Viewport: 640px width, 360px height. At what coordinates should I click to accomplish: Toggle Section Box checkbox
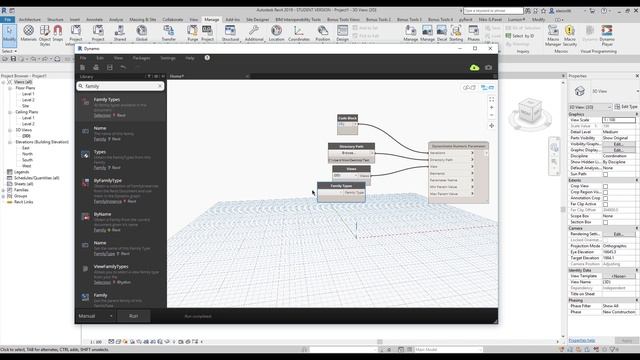(x=605, y=222)
